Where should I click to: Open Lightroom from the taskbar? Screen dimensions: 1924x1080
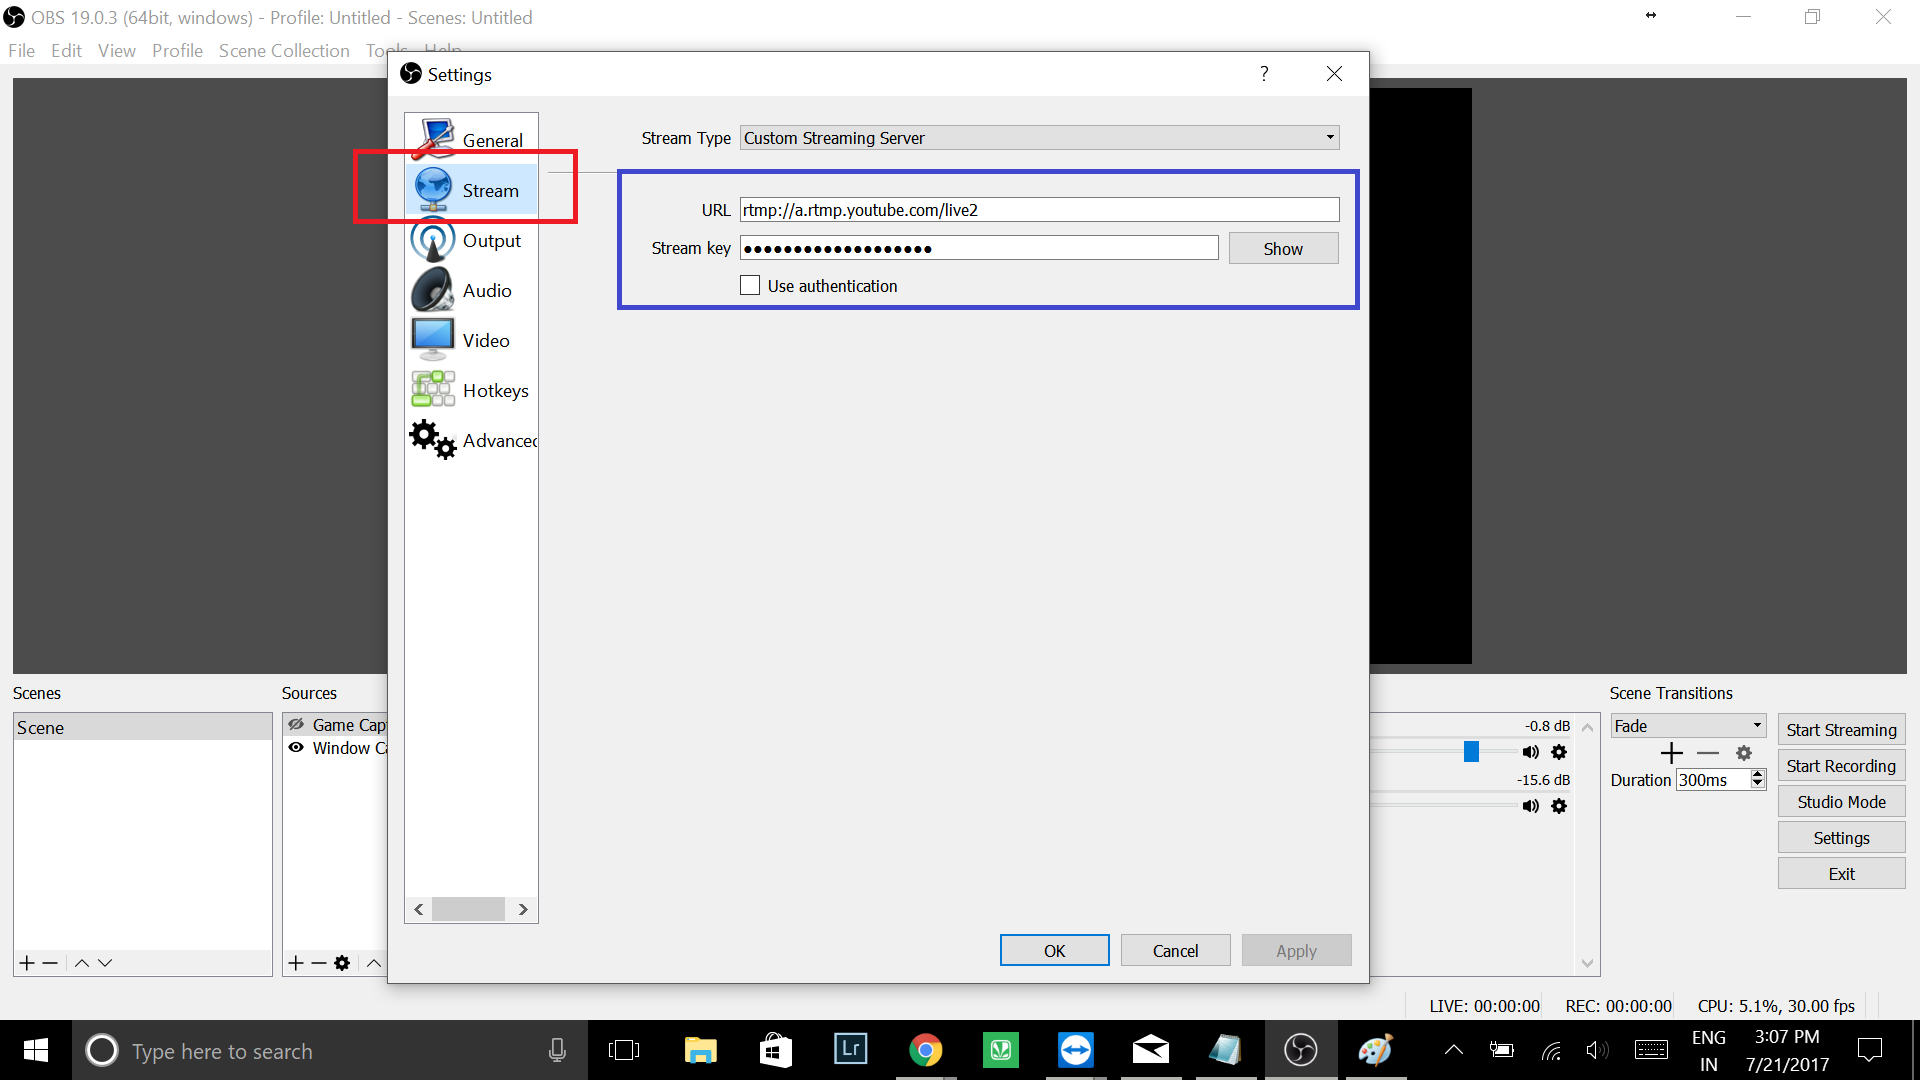click(852, 1051)
